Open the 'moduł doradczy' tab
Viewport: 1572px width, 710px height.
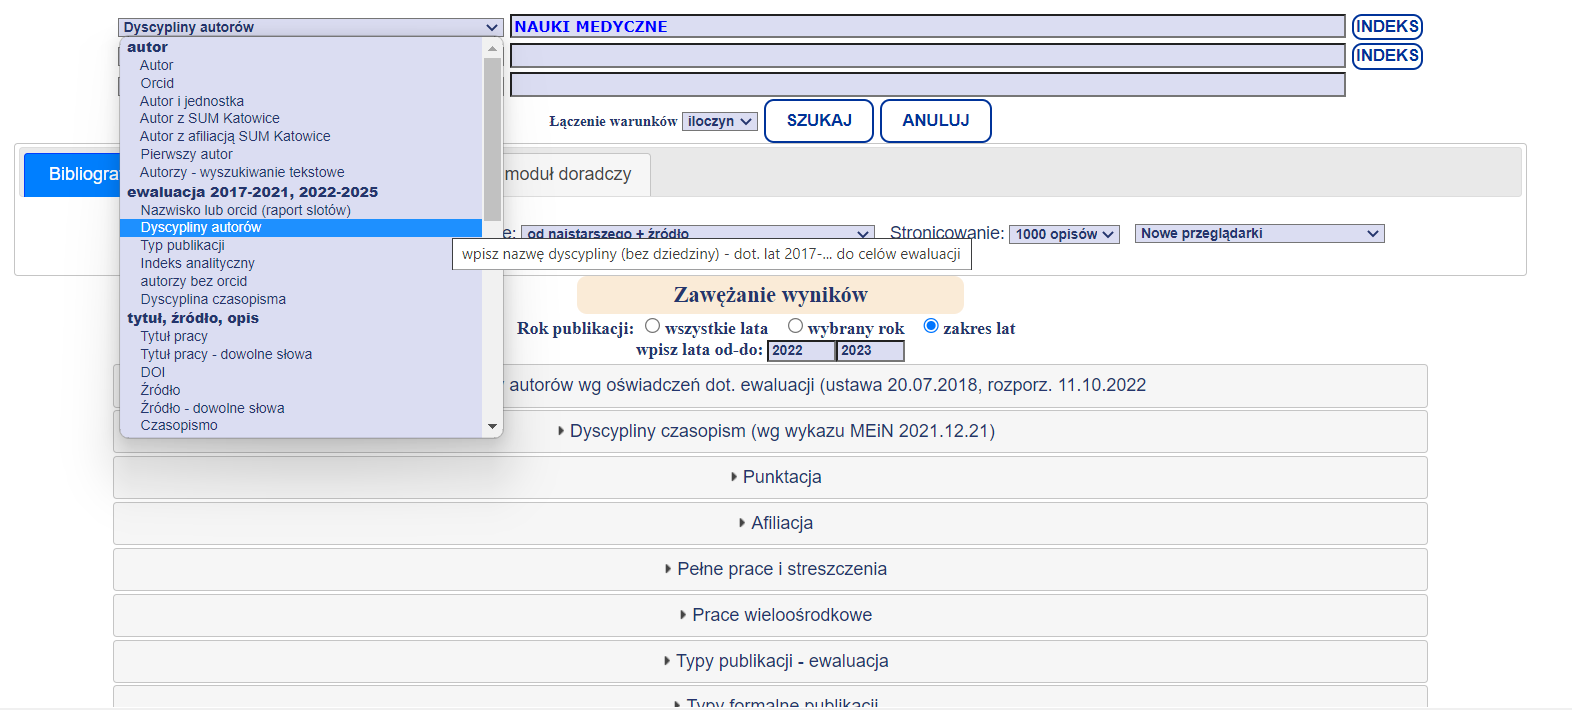click(x=568, y=174)
